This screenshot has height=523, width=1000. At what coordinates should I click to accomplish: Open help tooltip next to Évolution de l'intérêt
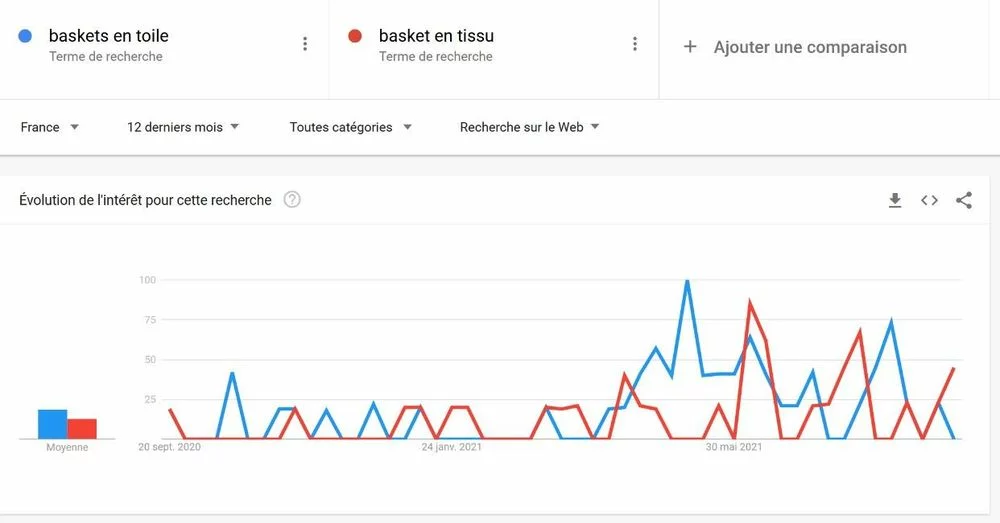[292, 200]
